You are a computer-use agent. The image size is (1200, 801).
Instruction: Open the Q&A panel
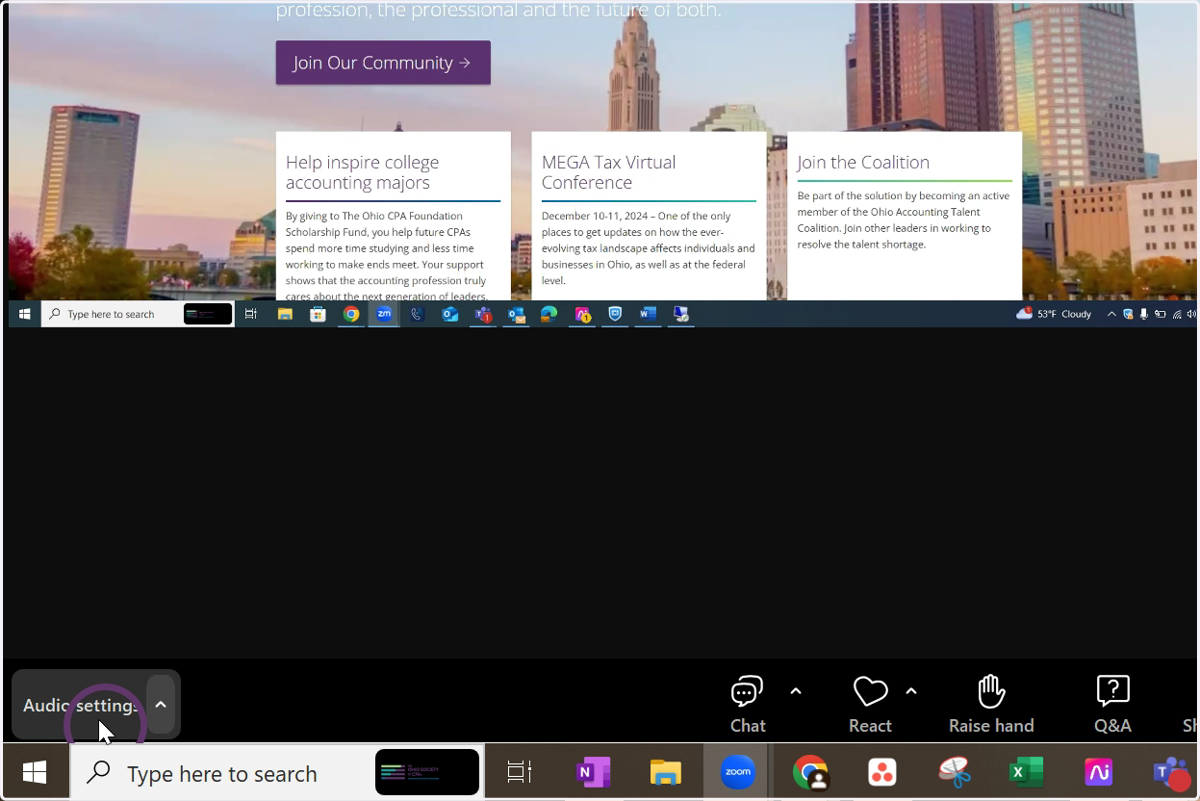pyautogui.click(x=1113, y=704)
